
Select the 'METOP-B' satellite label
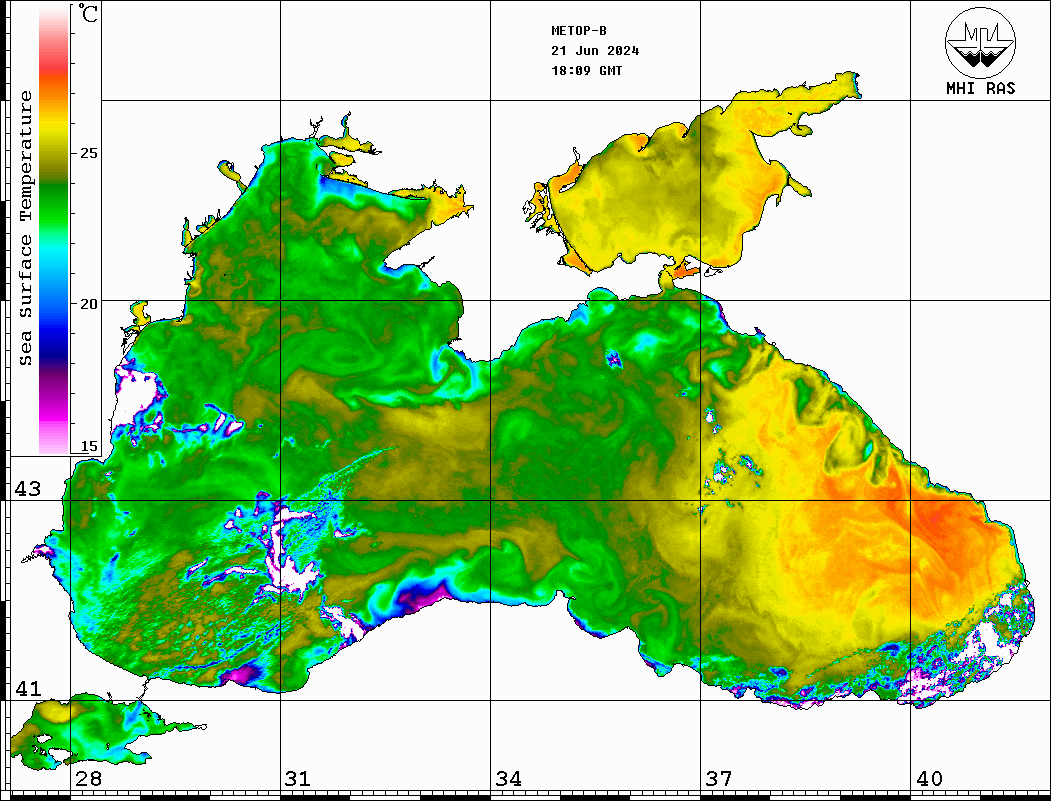point(578,31)
